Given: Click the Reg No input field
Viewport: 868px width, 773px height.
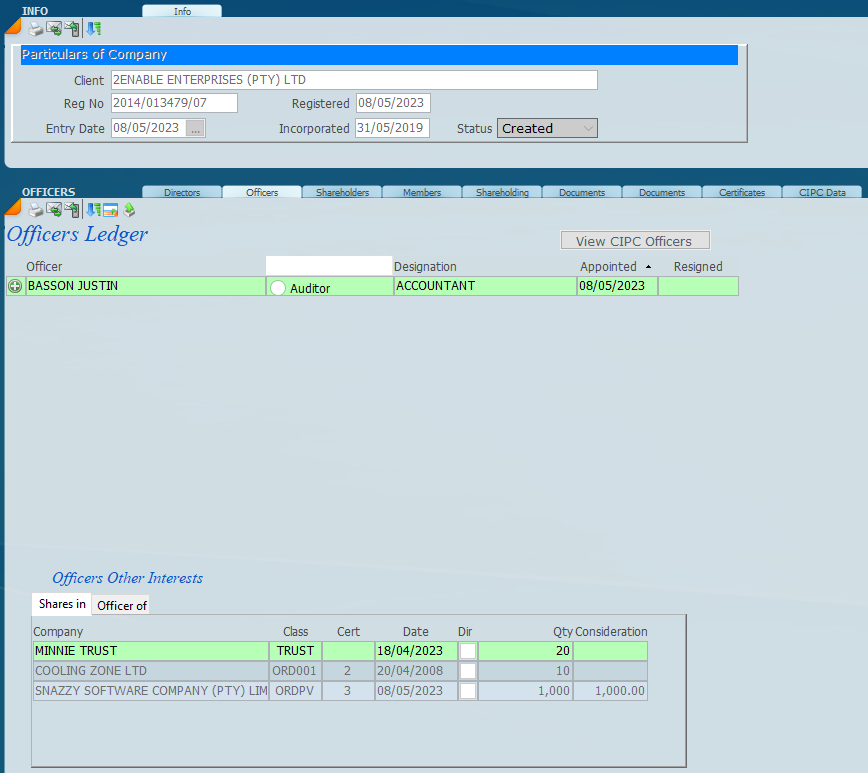Looking at the screenshot, I should (x=174, y=103).
